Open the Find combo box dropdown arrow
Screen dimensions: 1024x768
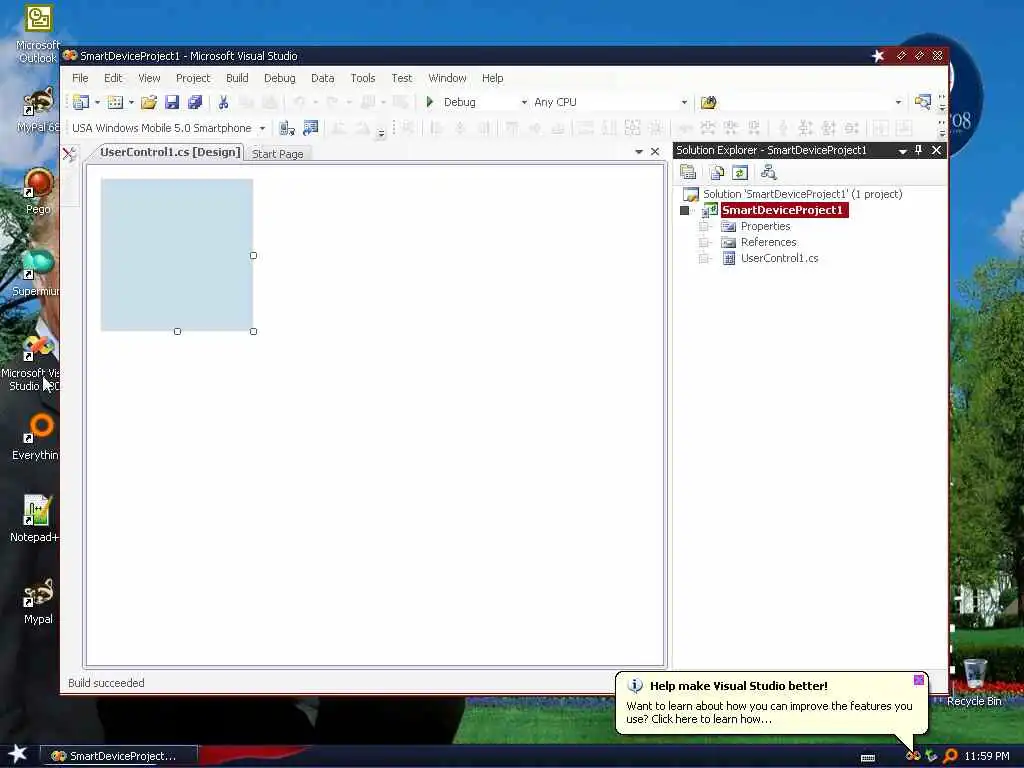click(898, 102)
